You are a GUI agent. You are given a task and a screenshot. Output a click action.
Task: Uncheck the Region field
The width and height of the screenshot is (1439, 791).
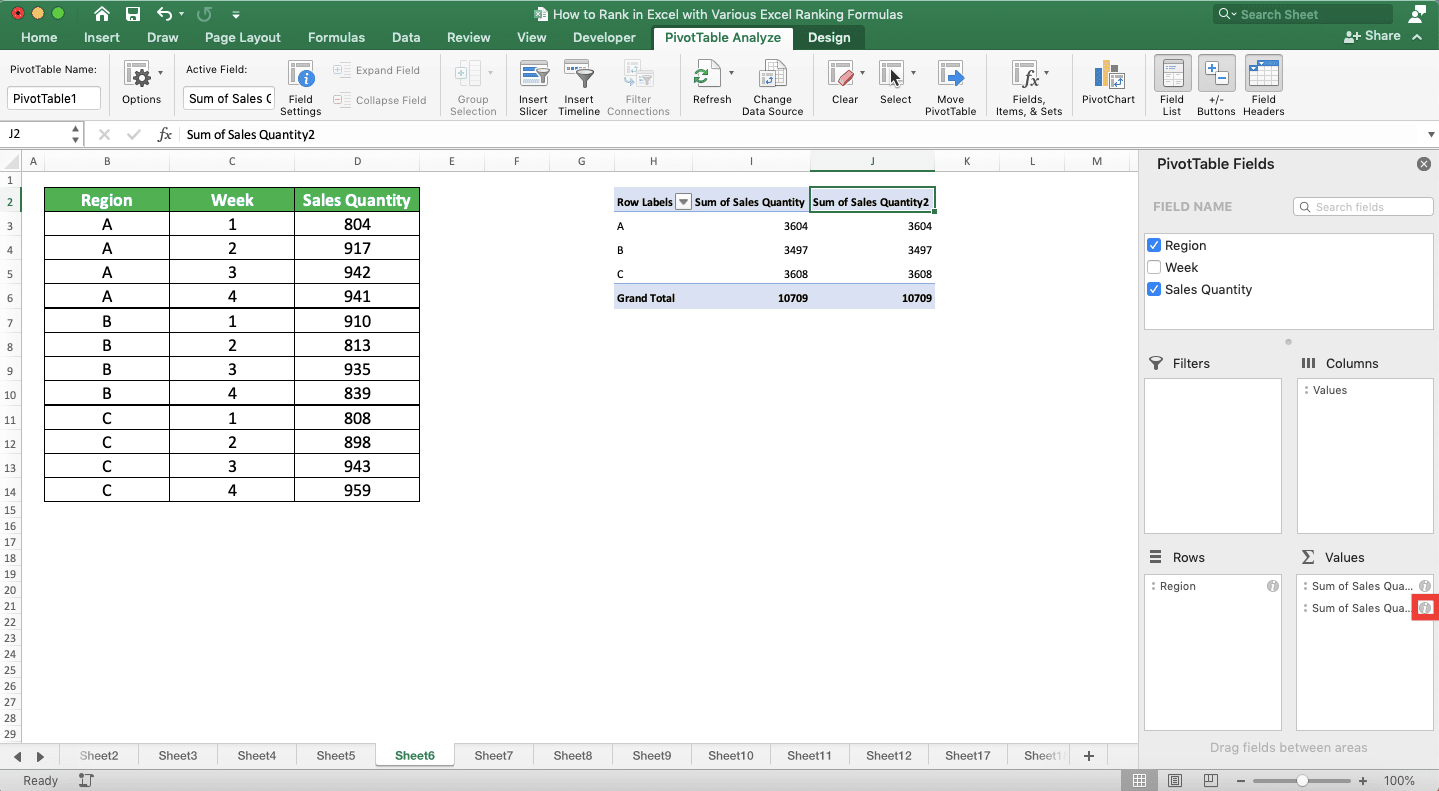pyautogui.click(x=1154, y=245)
